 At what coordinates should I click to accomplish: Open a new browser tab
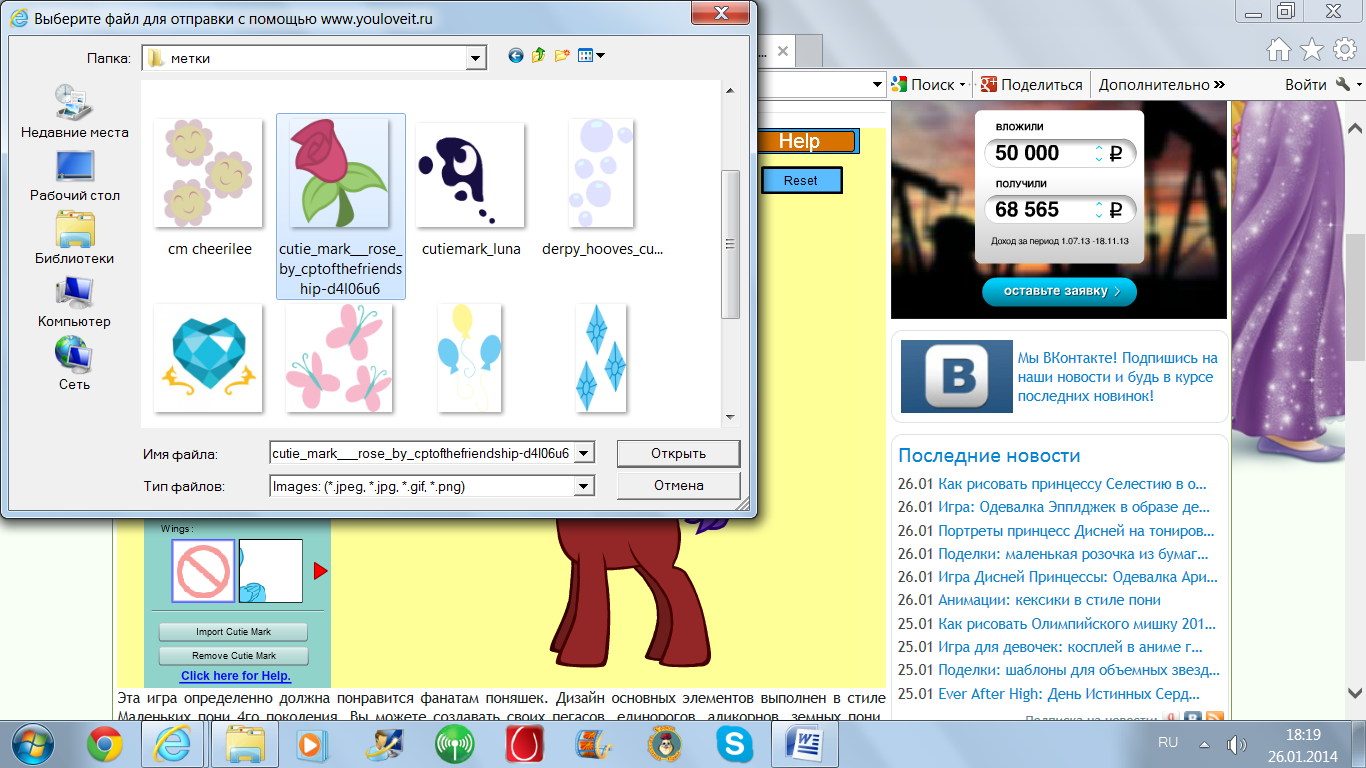pos(811,51)
